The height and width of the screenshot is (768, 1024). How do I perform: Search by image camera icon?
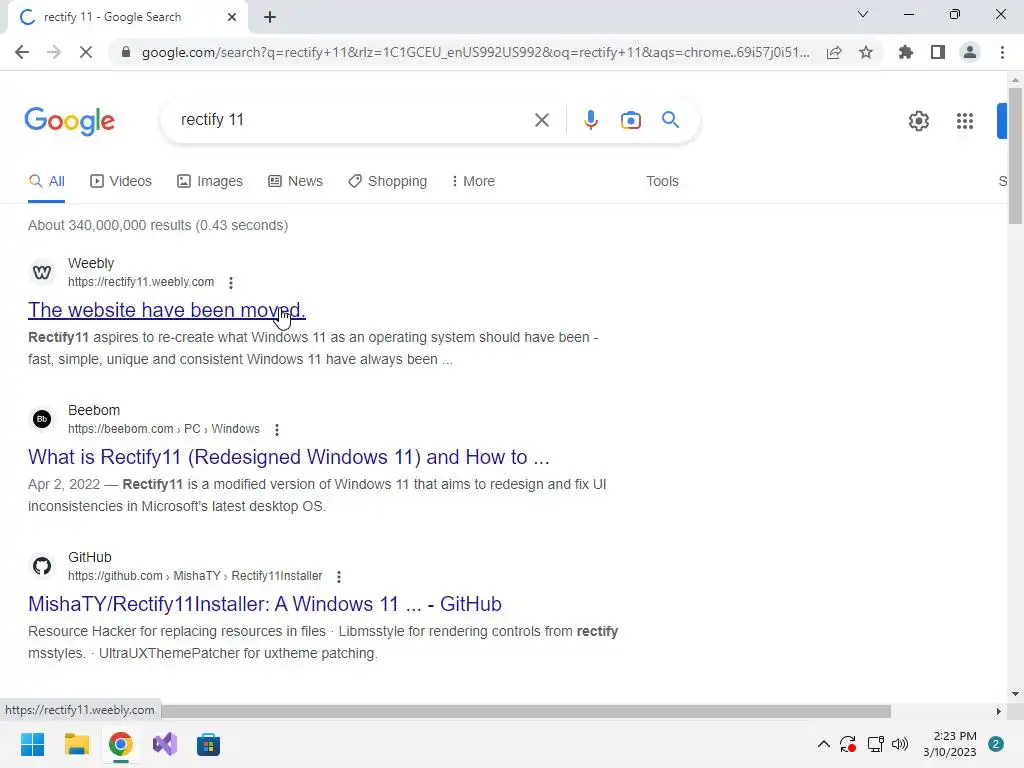pos(631,120)
